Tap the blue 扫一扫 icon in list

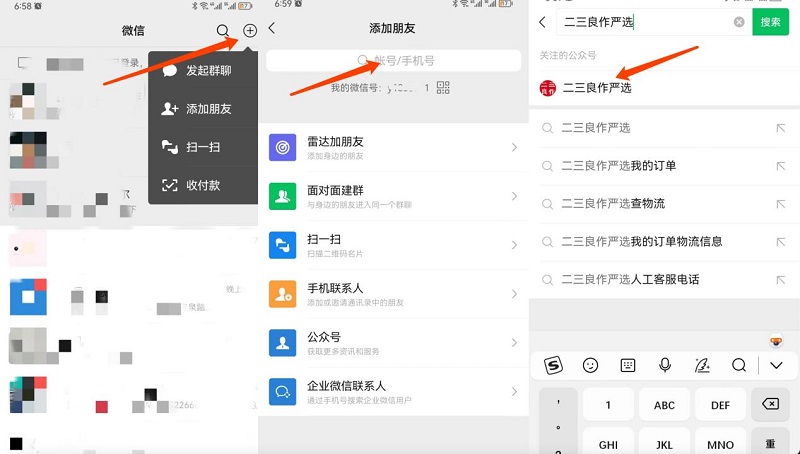pos(283,245)
